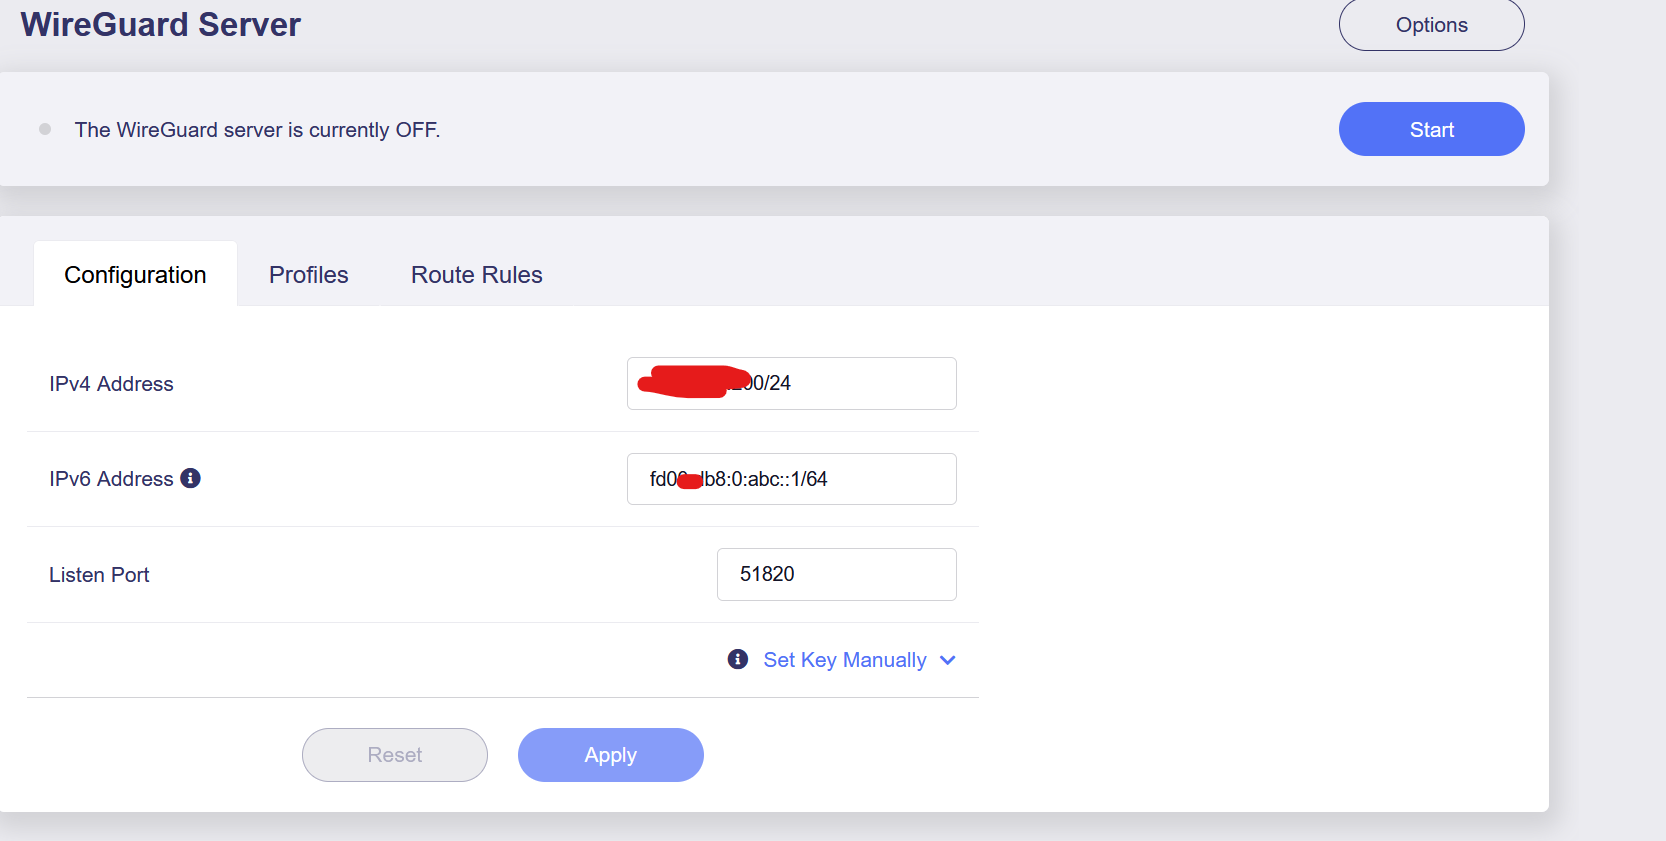
Task: Click the 'server is currently OFF' status message
Action: [257, 130]
